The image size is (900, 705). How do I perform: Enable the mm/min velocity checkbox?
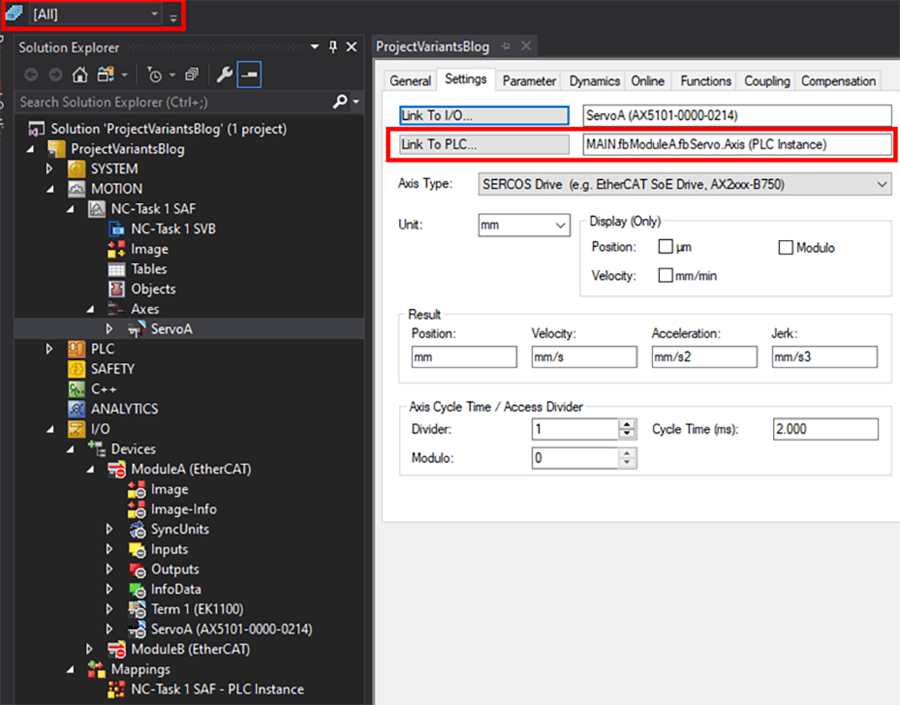tap(665, 276)
